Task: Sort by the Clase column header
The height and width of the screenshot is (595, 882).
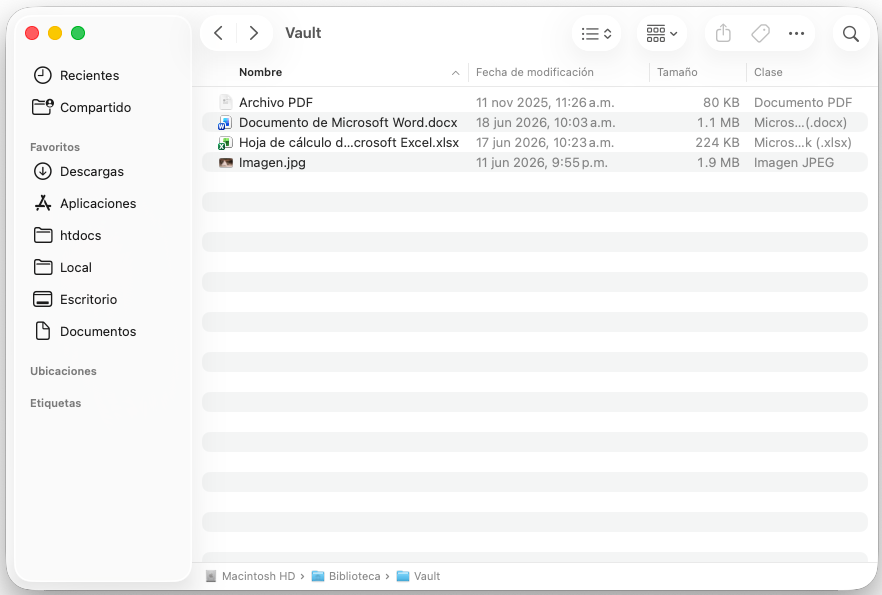Action: click(768, 72)
